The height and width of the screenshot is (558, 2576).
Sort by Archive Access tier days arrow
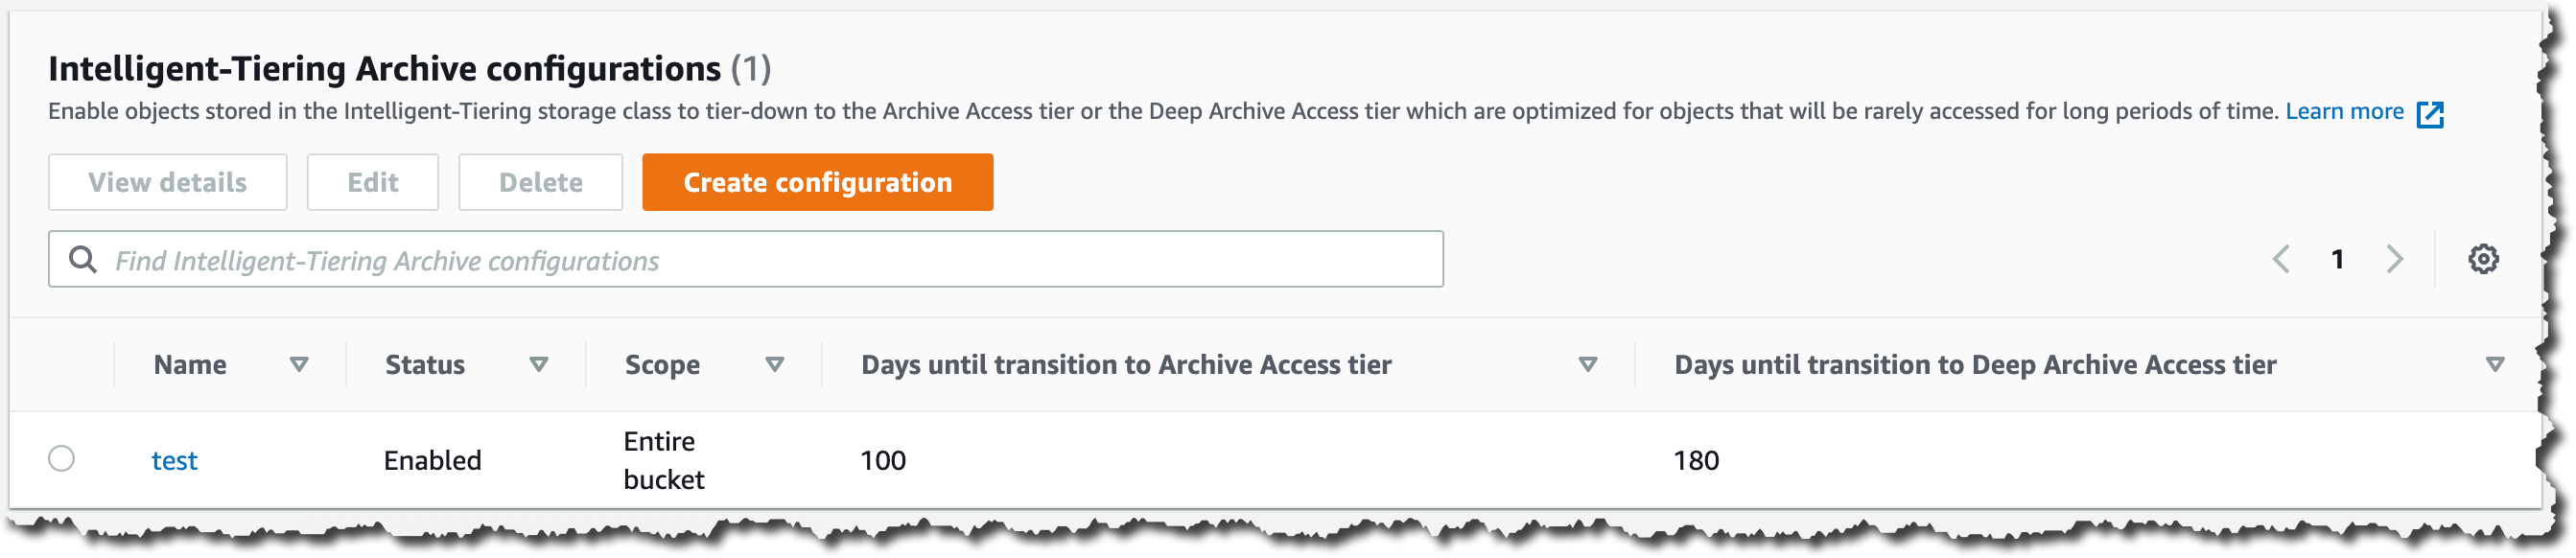pos(1588,365)
